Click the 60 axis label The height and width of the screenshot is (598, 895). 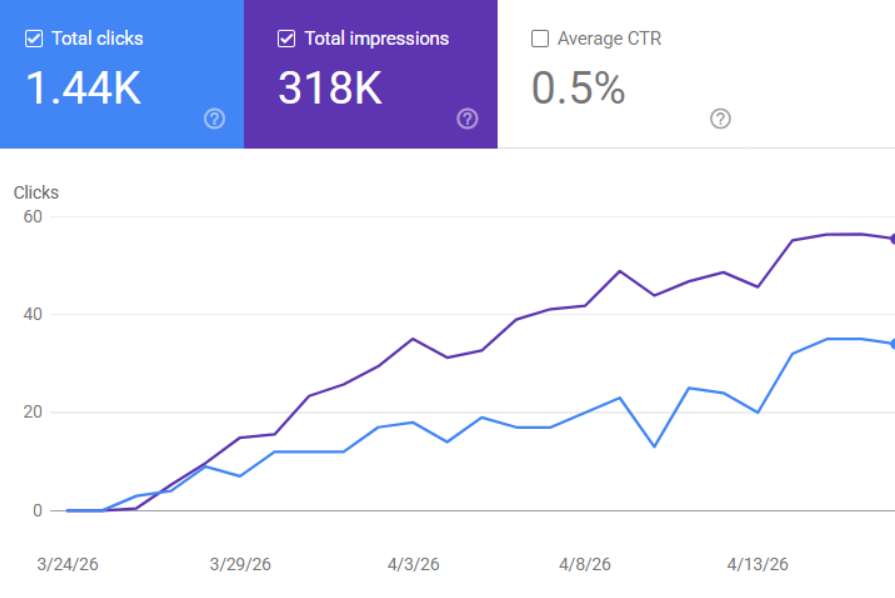pyautogui.click(x=33, y=217)
